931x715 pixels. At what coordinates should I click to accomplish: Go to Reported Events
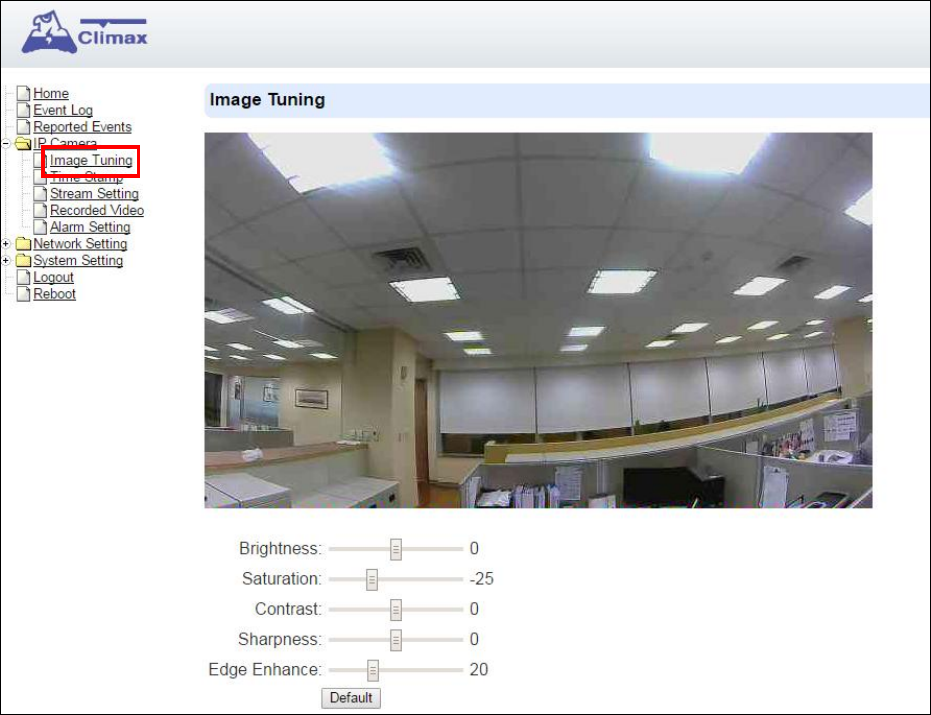pyautogui.click(x=82, y=126)
